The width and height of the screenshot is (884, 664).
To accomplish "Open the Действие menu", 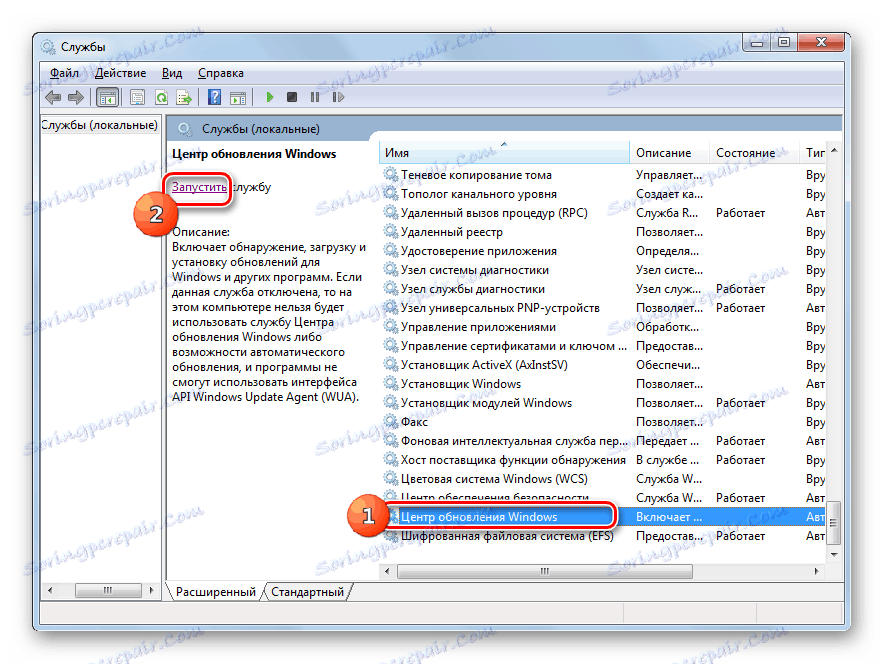I will pyautogui.click(x=120, y=73).
